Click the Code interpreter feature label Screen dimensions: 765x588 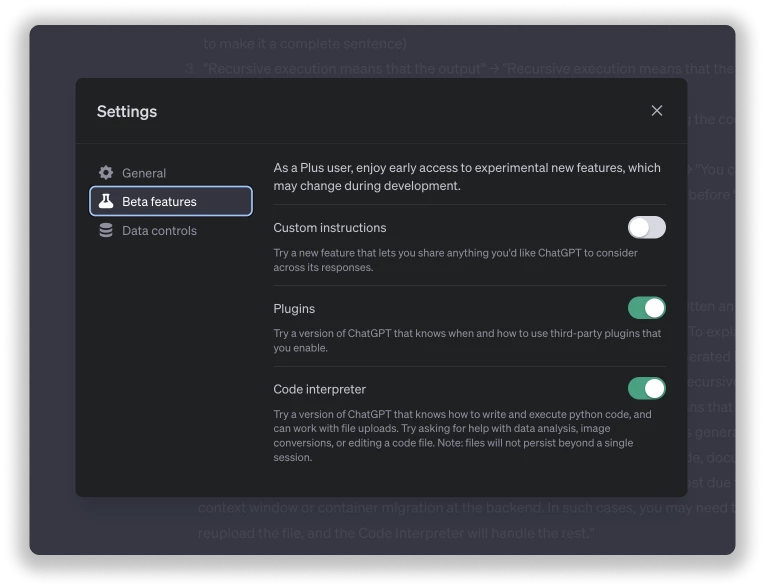(320, 389)
